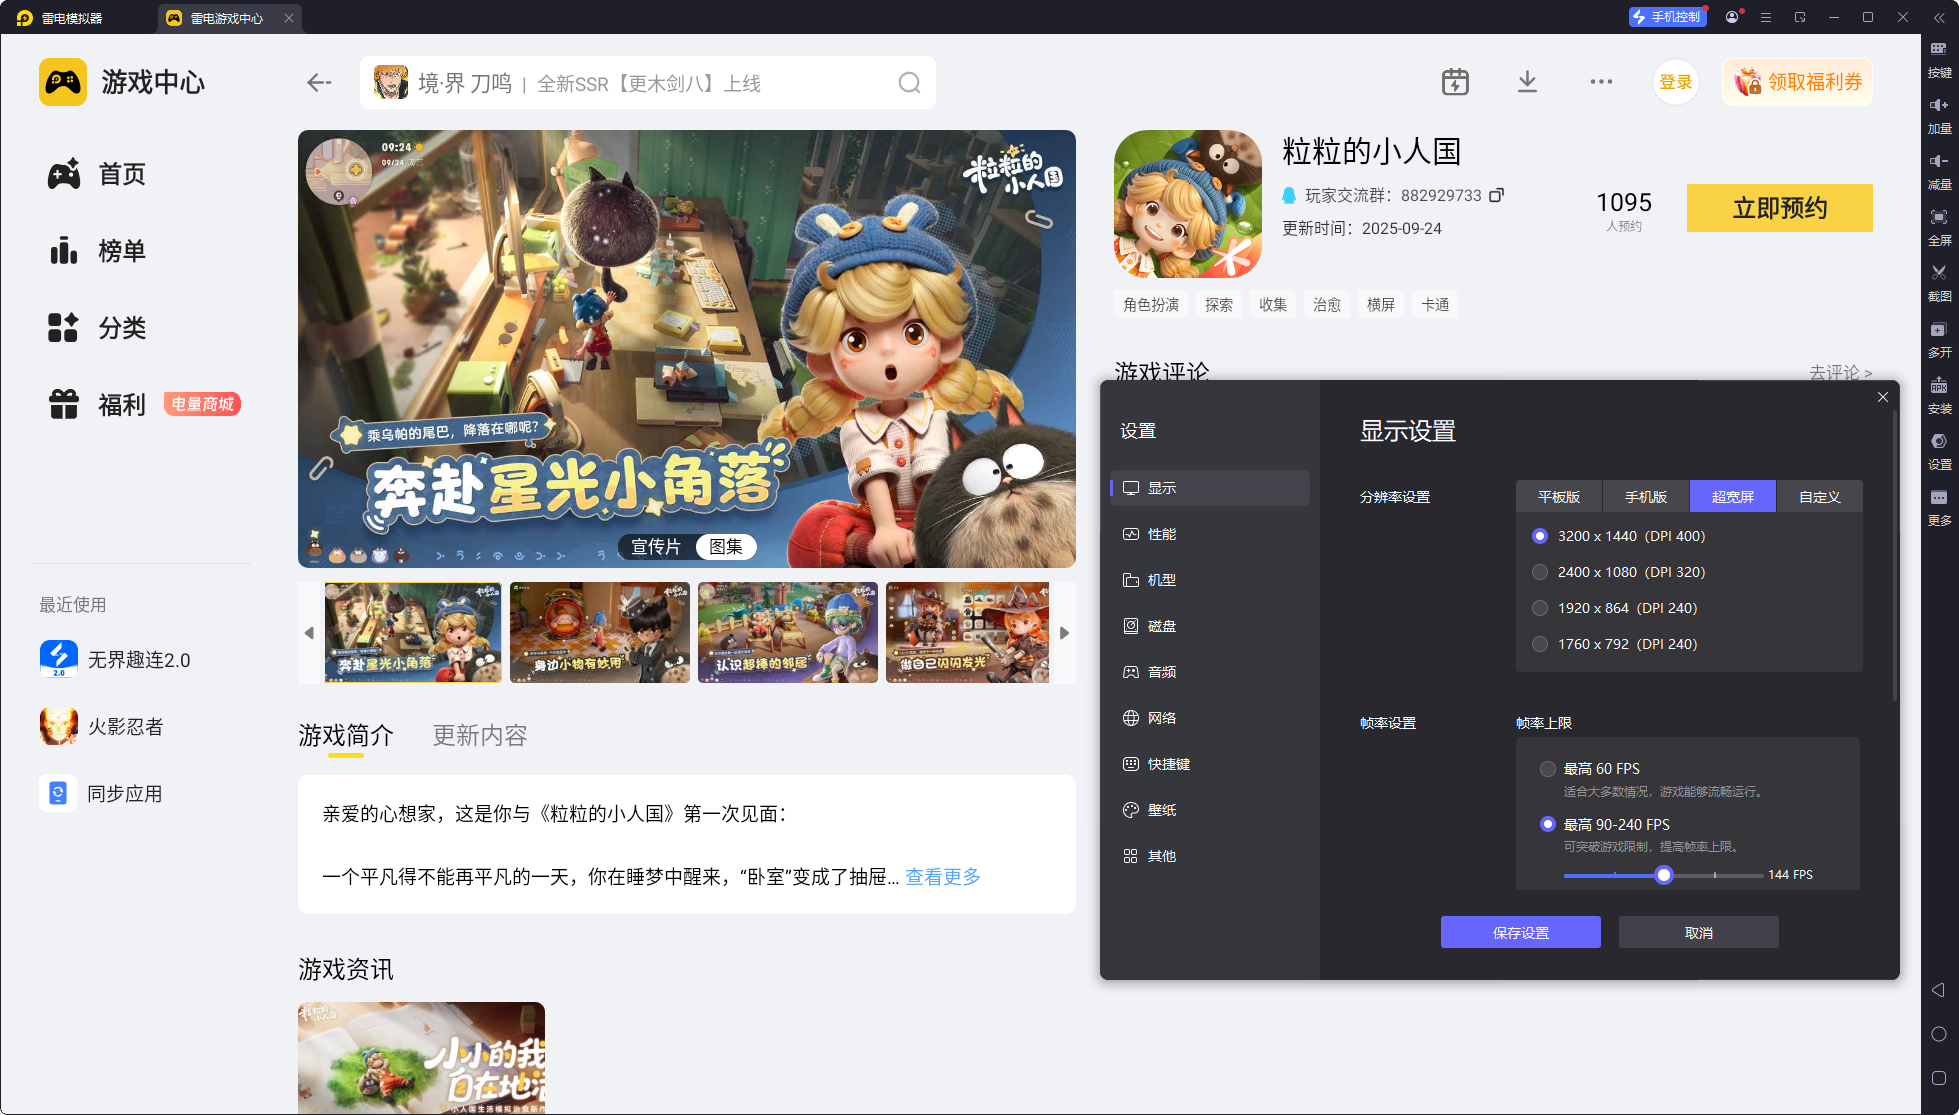Select 1920 x 864 resolution option
The width and height of the screenshot is (1959, 1115).
pyautogui.click(x=1540, y=608)
